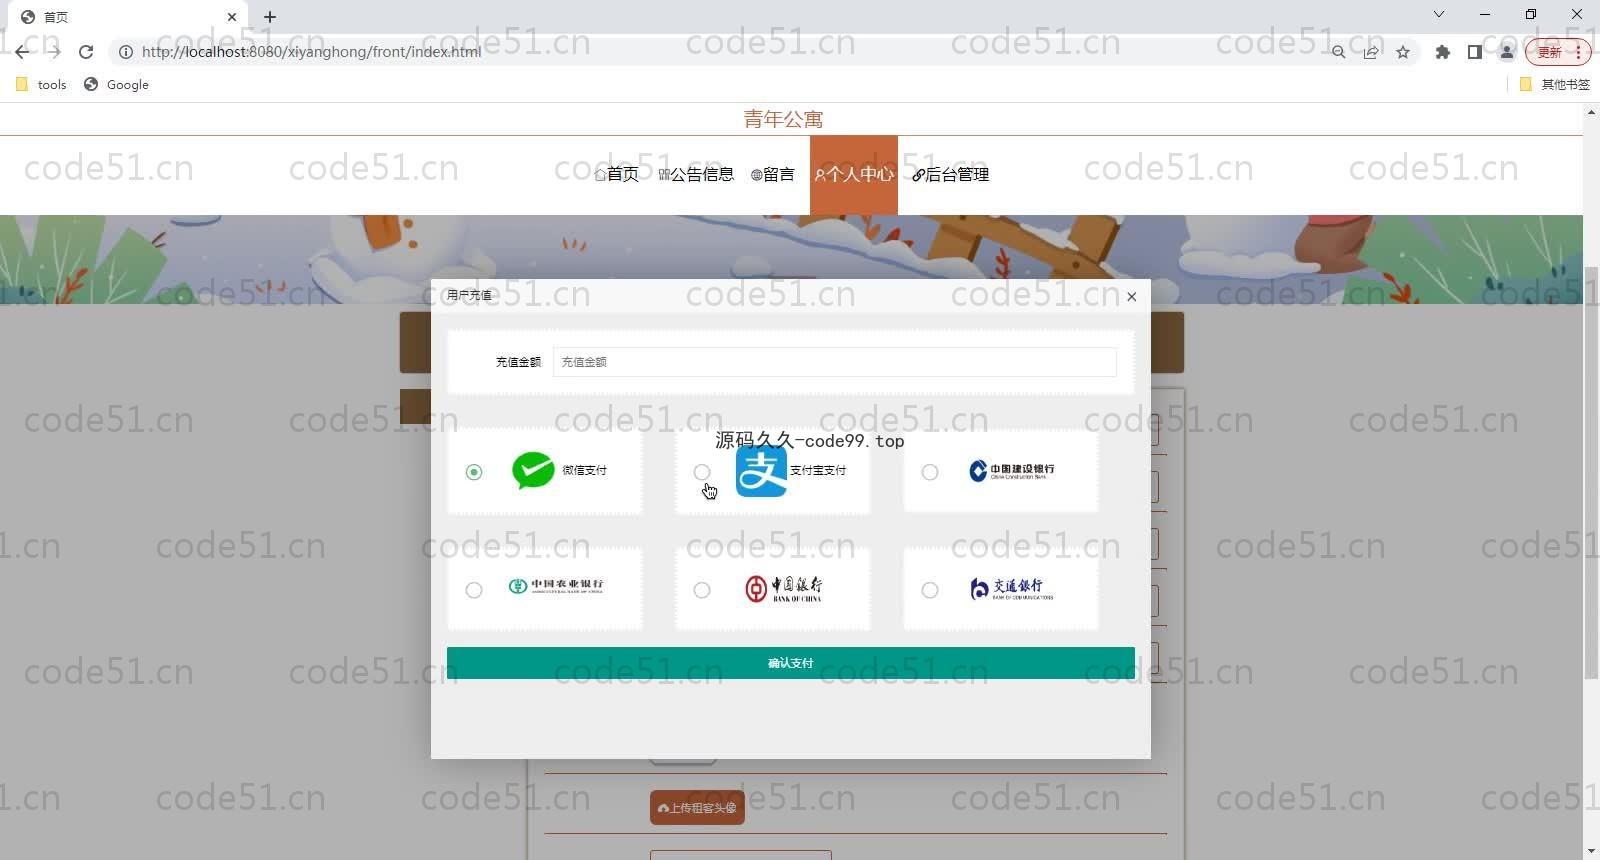Click the 上传租客头像 upload button

click(x=697, y=808)
